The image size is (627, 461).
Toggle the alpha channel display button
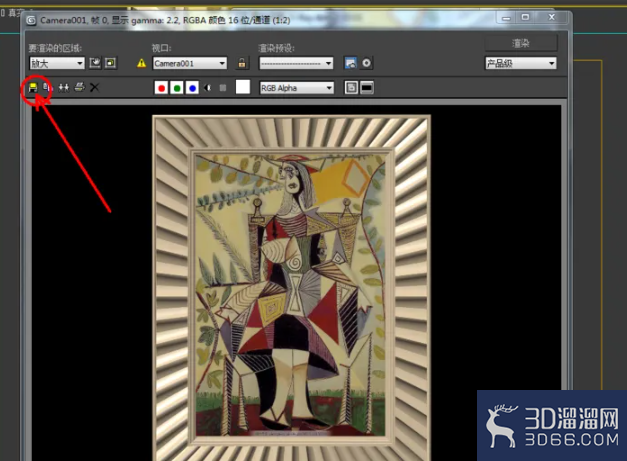point(208,88)
